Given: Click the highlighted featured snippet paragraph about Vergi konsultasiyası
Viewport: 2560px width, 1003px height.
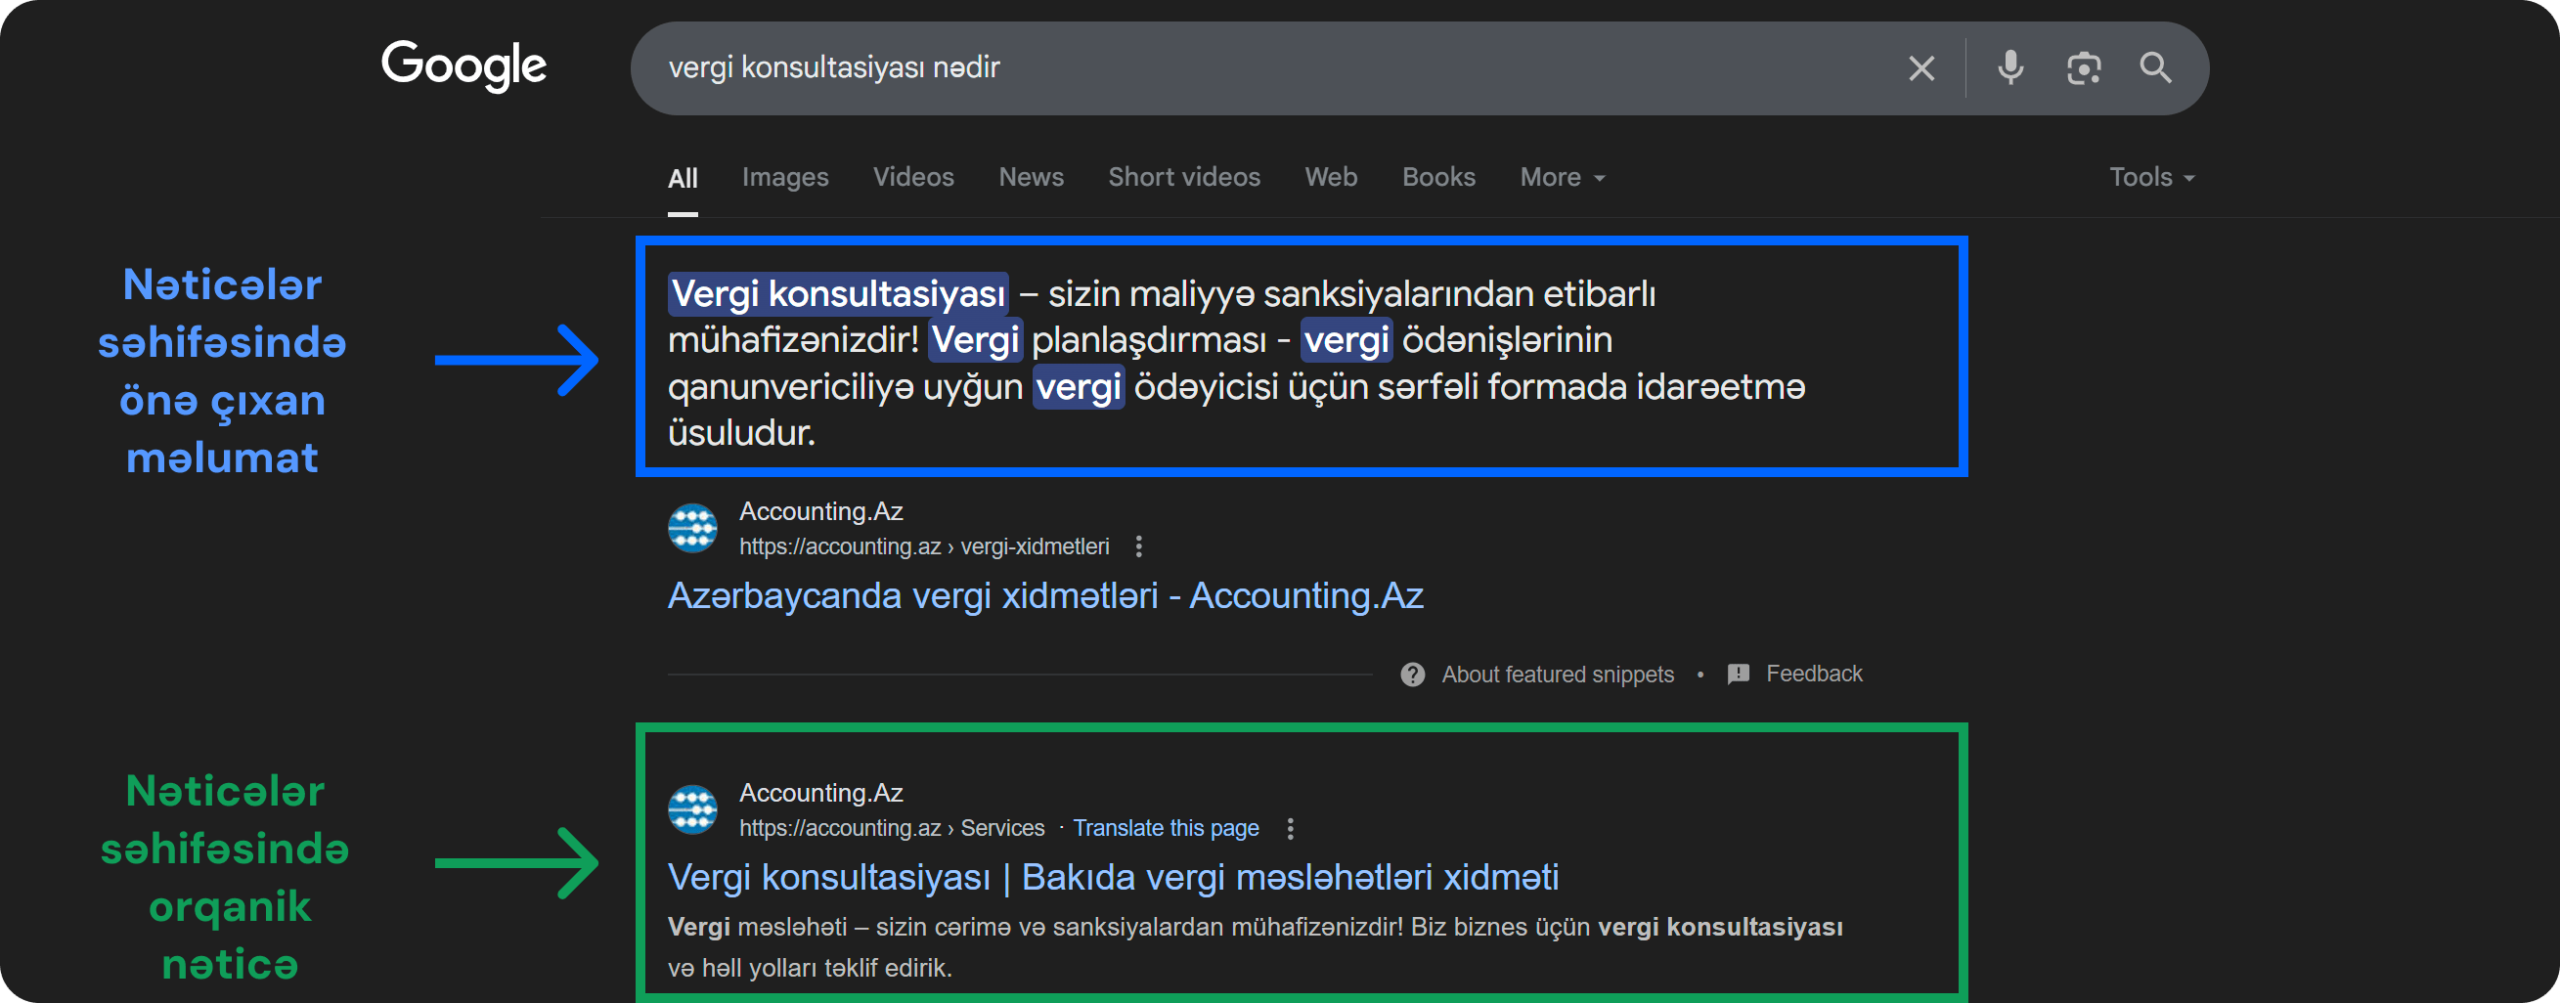Looking at the screenshot, I should point(1237,363).
